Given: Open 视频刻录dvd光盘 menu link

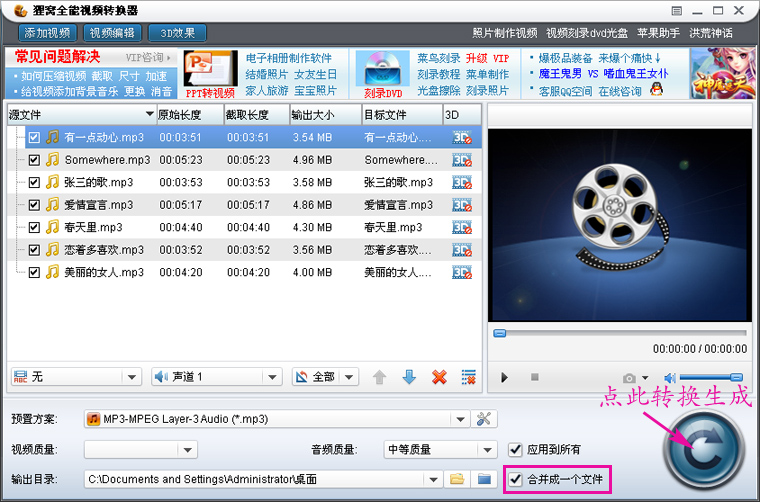Looking at the screenshot, I should 587,33.
